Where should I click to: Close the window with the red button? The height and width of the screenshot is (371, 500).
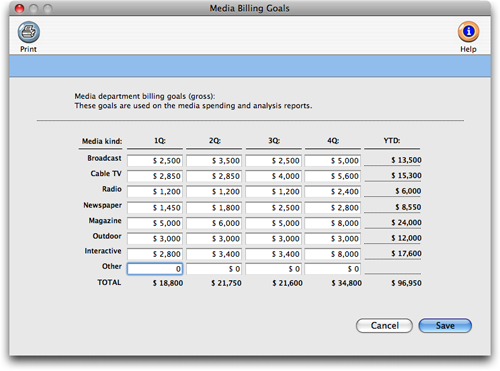19,8
